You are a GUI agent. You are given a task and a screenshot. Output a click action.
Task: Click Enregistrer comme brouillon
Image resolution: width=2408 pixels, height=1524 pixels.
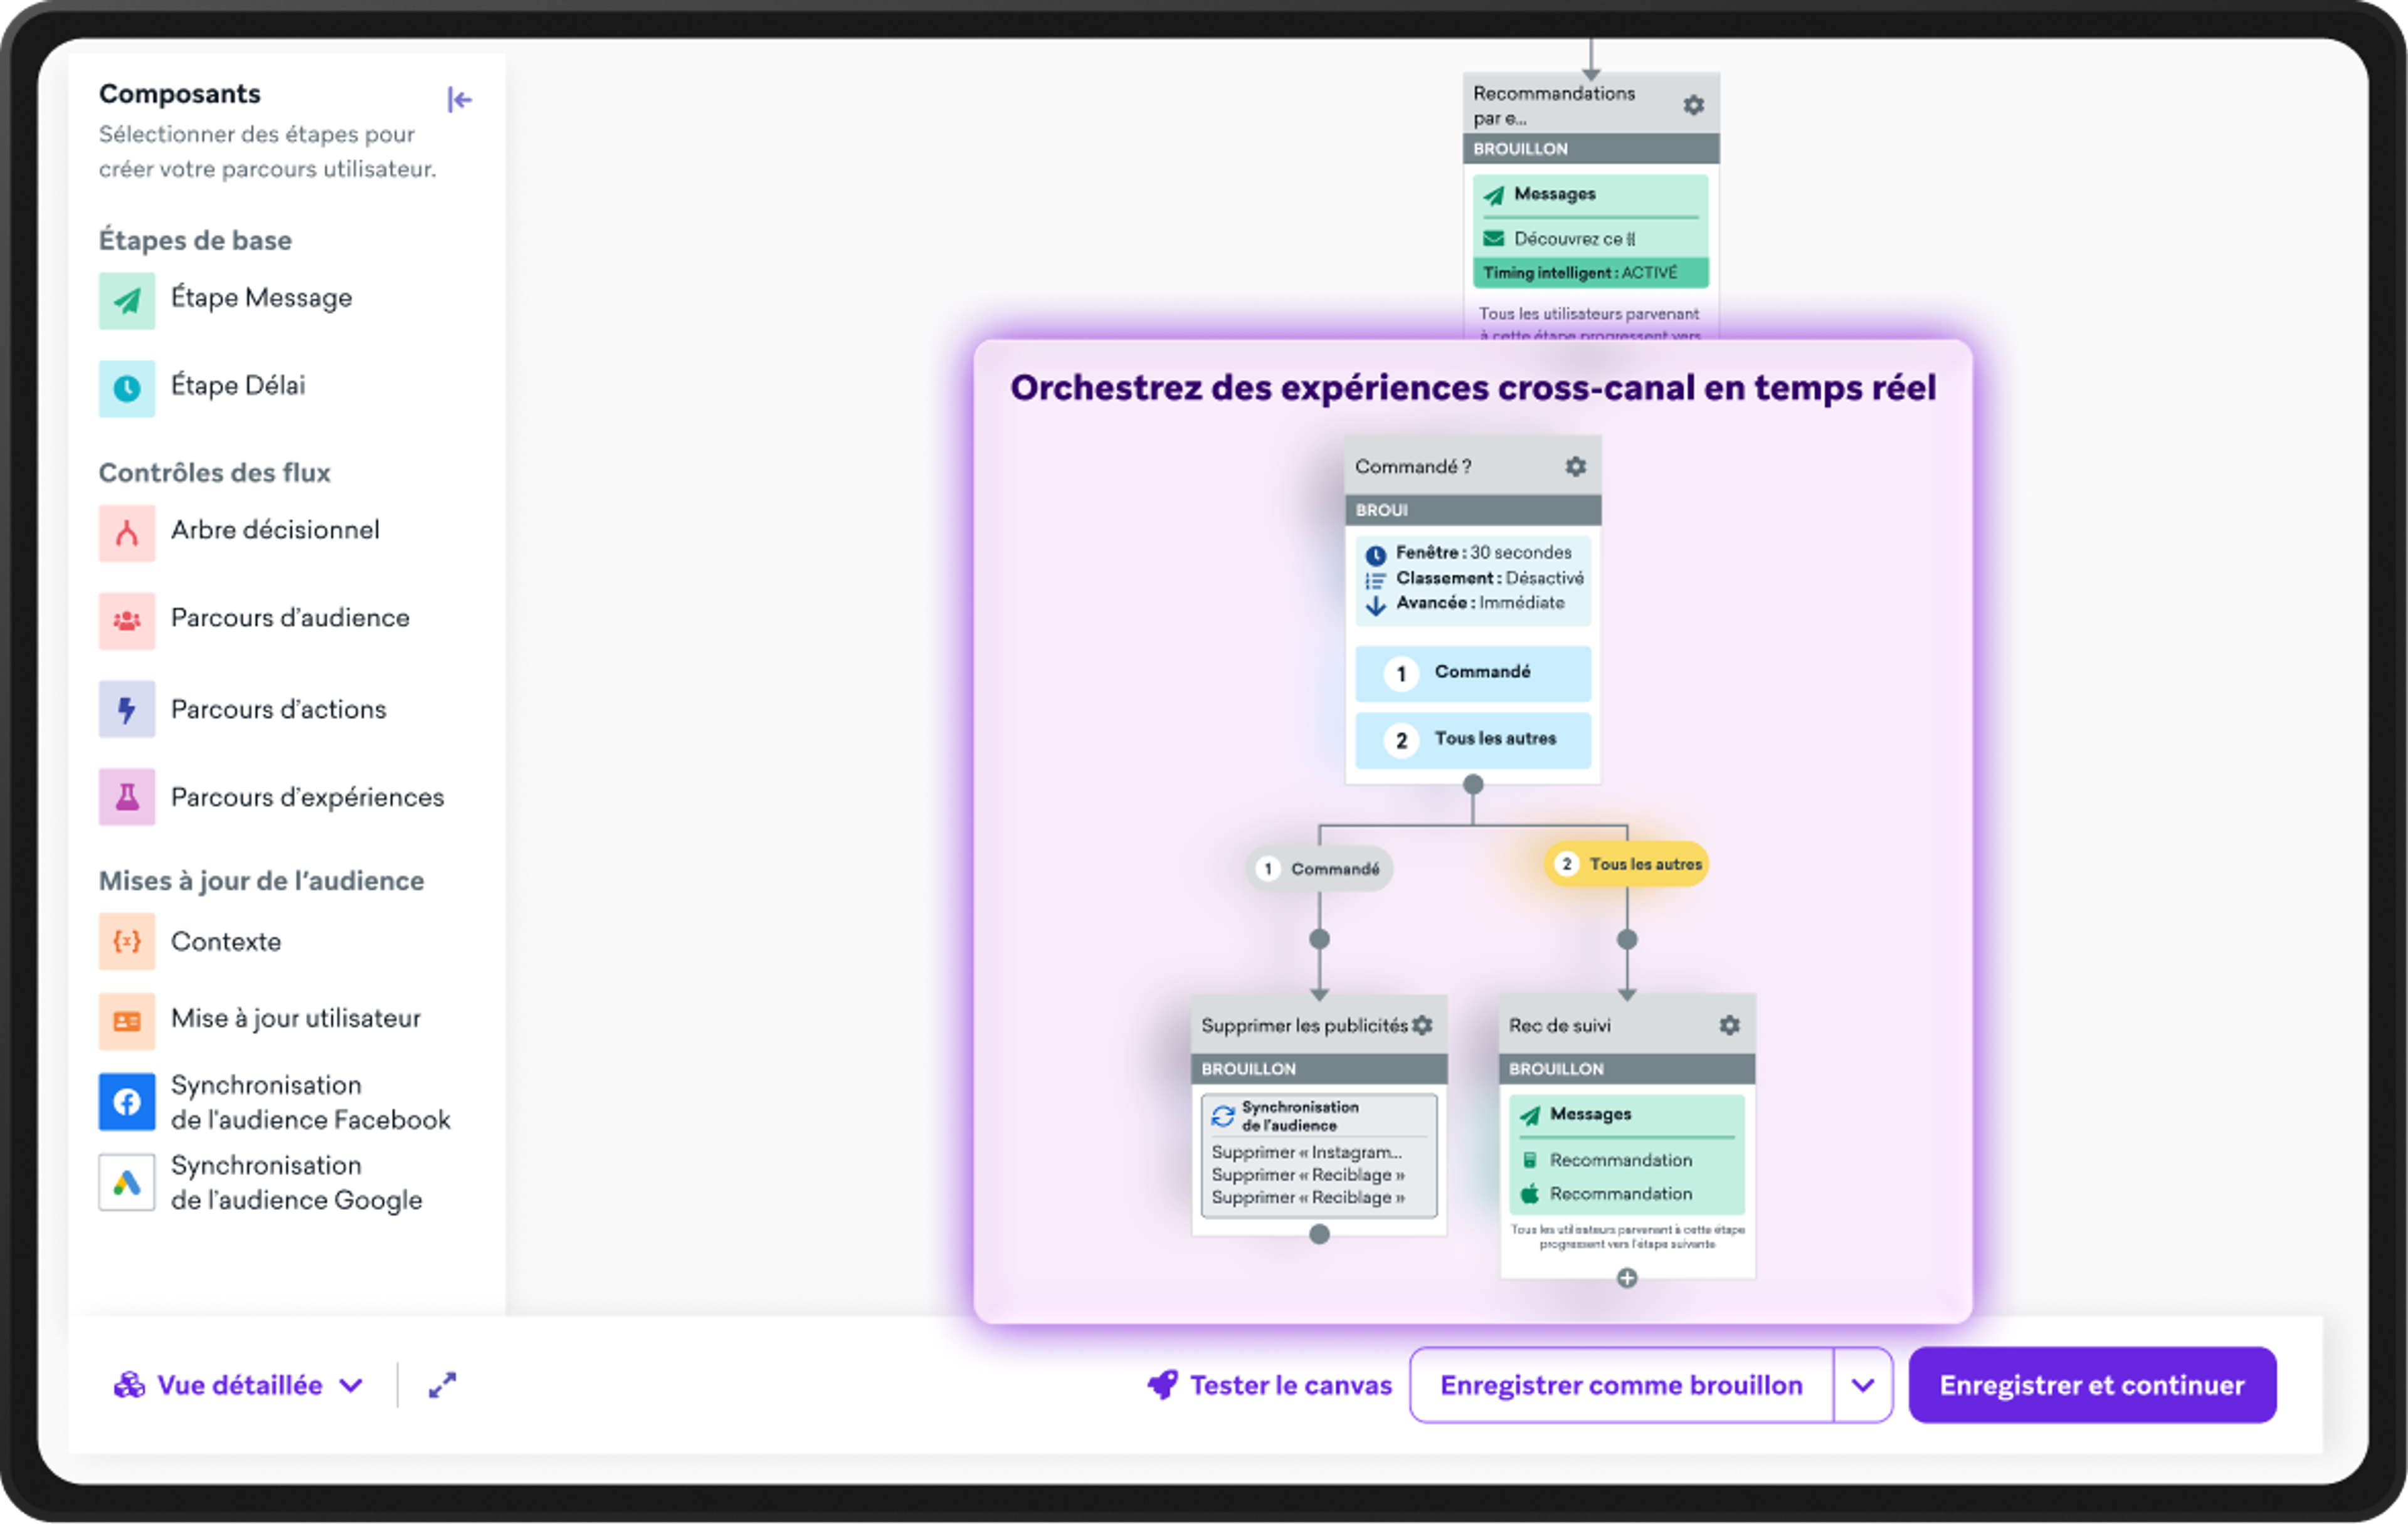[x=1622, y=1385]
